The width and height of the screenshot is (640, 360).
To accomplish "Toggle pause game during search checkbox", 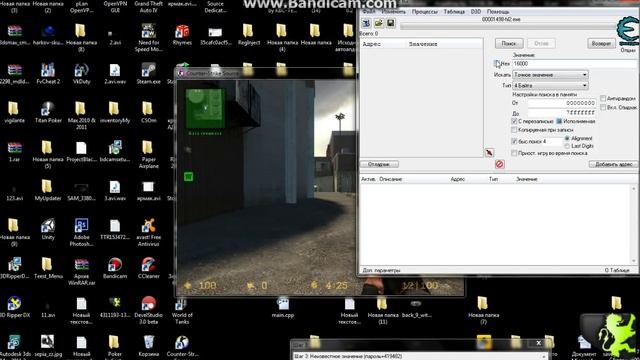I will [514, 153].
